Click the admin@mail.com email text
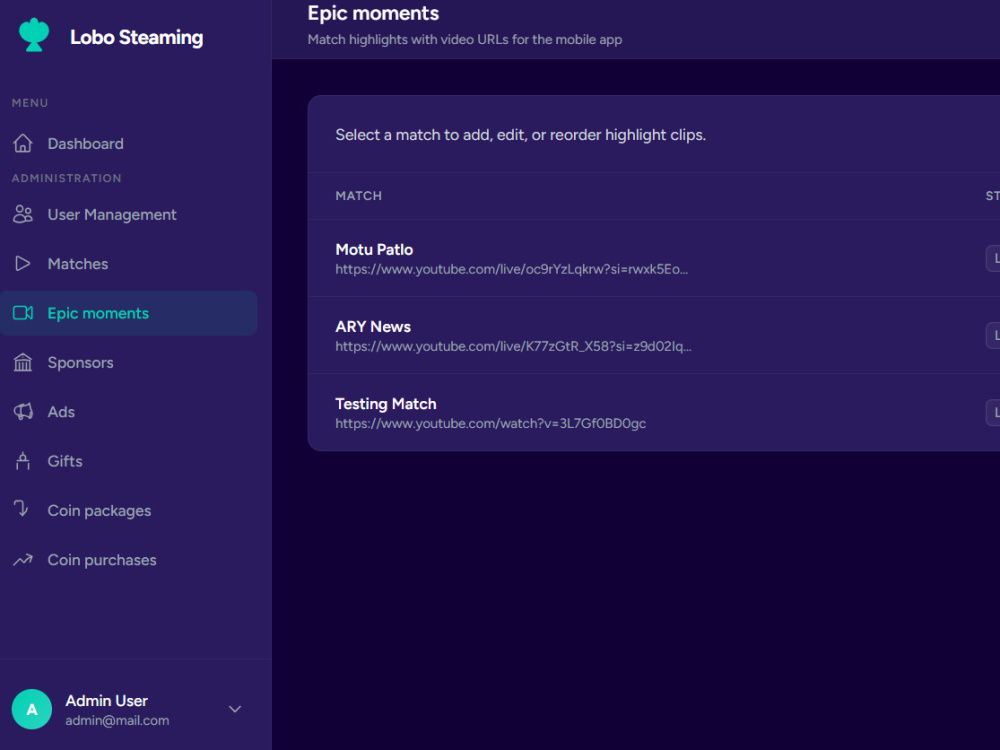This screenshot has height=750, width=1000. tap(117, 721)
